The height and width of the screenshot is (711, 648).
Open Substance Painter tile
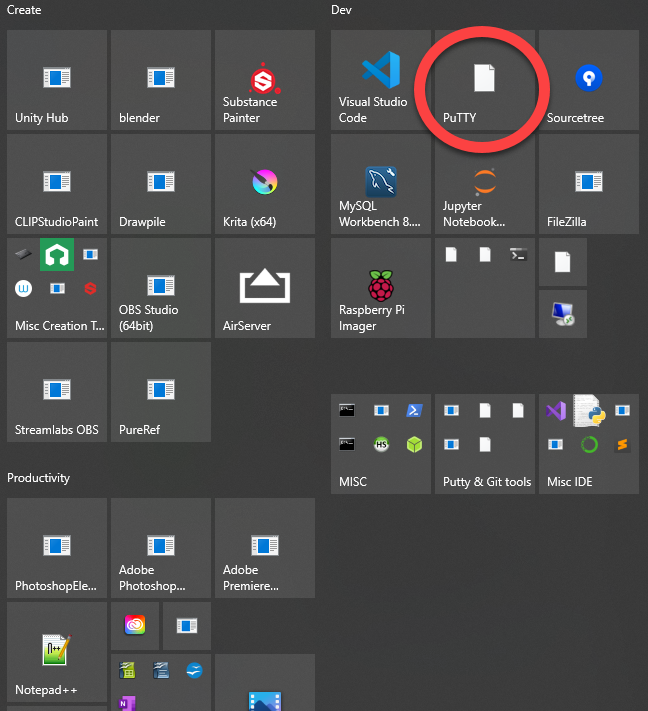[265, 80]
